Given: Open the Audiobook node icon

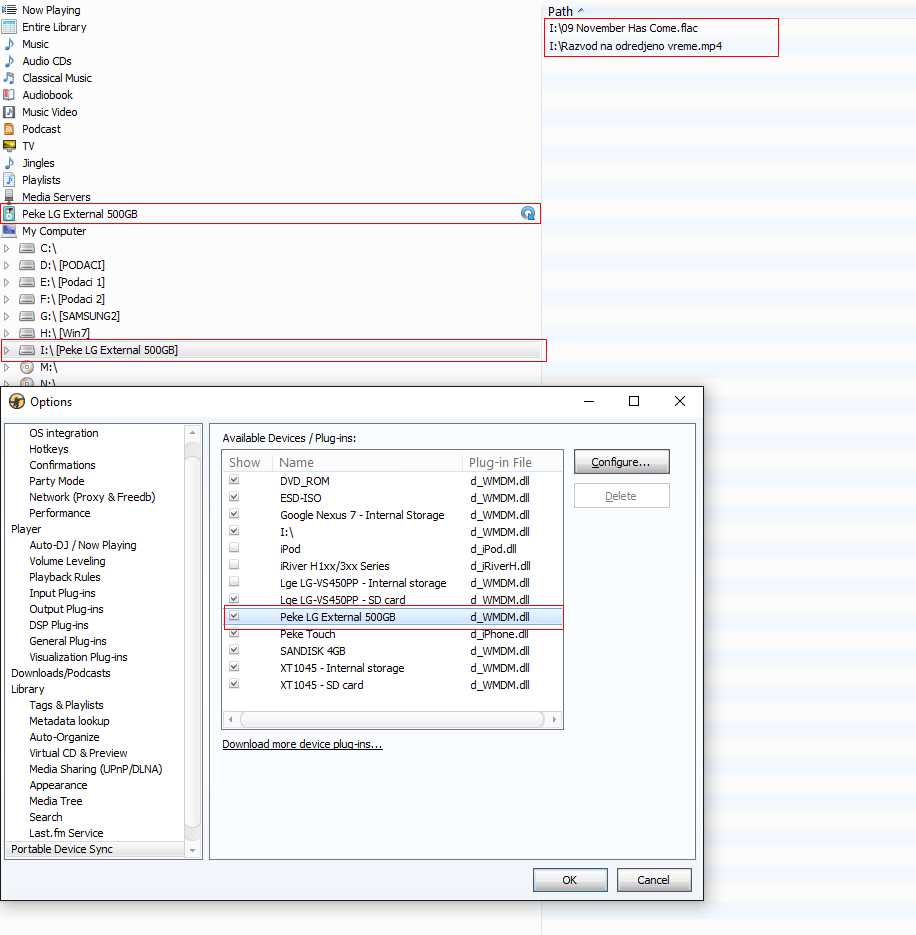Looking at the screenshot, I should (x=9, y=95).
